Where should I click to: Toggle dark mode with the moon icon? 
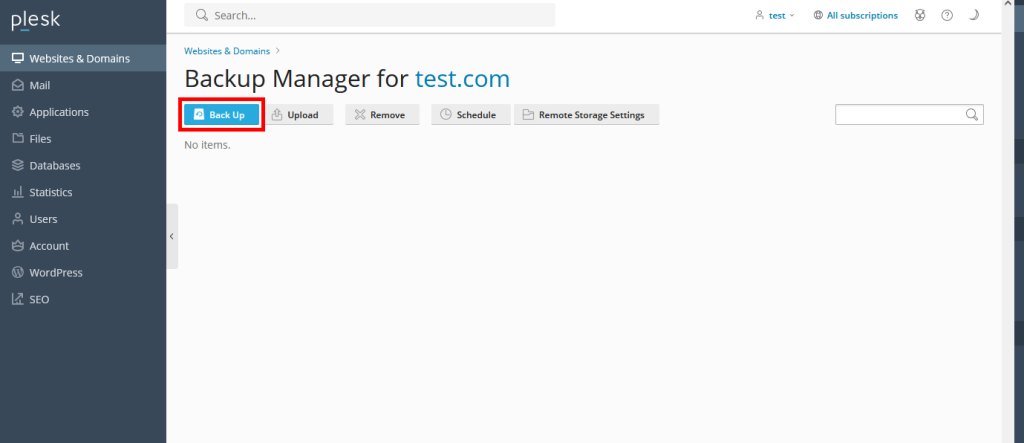pos(974,16)
